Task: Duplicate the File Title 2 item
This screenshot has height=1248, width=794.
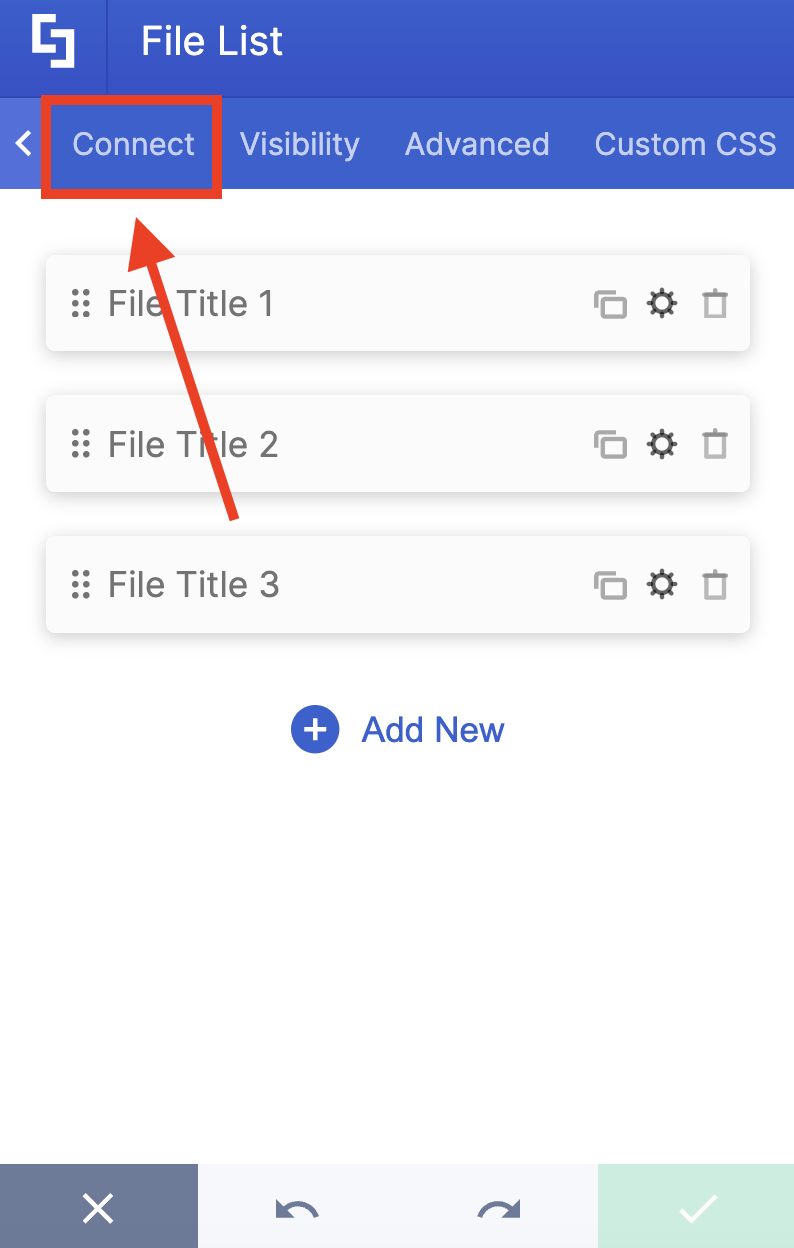Action: [611, 444]
